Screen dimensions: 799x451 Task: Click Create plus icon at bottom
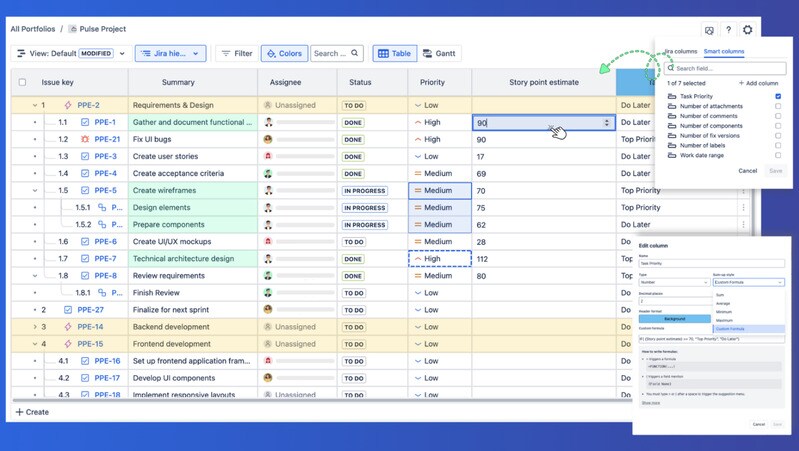pyautogui.click(x=20, y=412)
